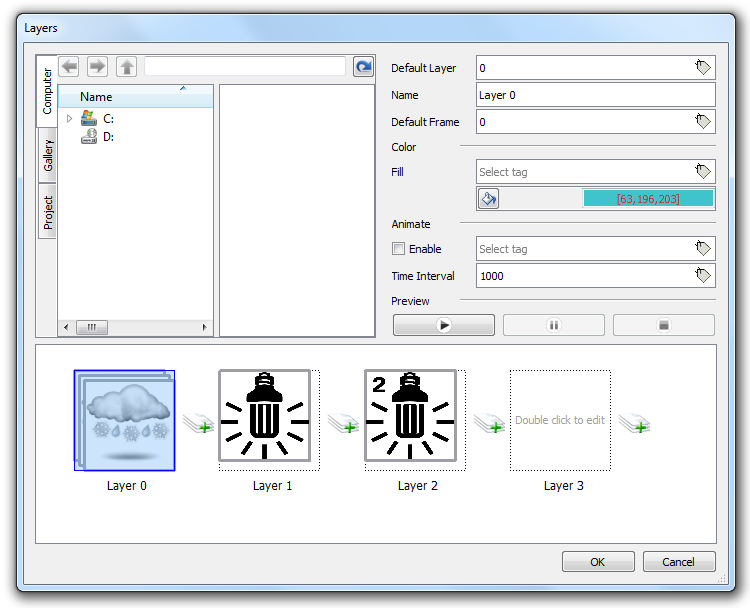Click the OK button
Image resolution: width=750 pixels, height=608 pixels.
tap(598, 562)
